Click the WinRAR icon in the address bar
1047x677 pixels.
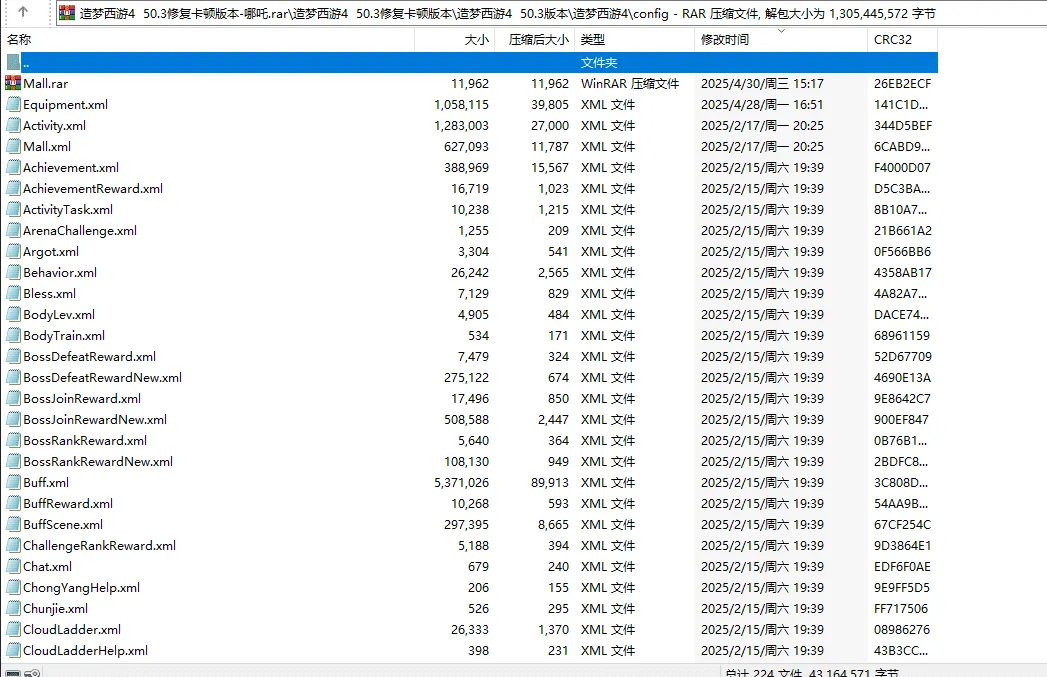tap(67, 13)
